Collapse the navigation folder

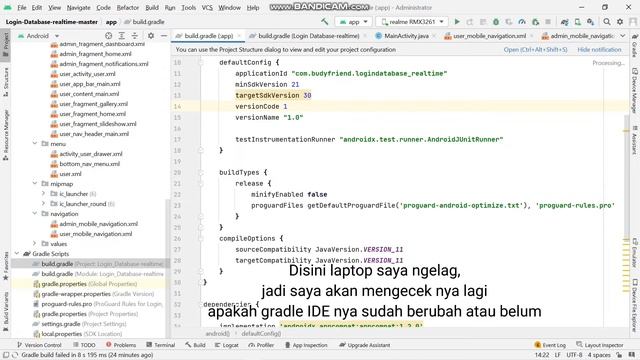(35, 213)
